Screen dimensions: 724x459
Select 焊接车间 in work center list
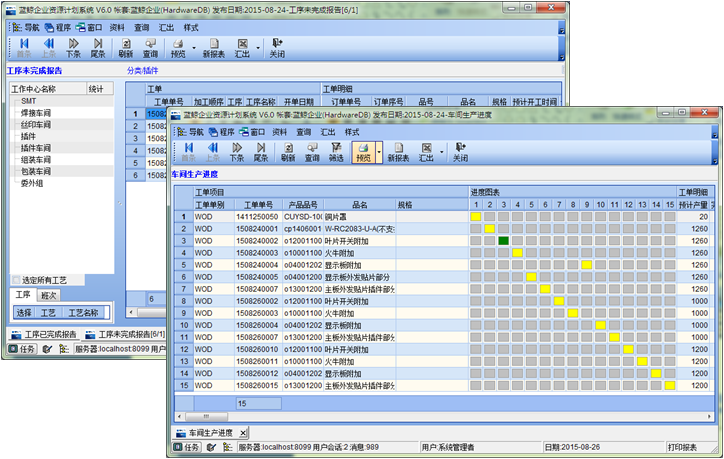pos(36,113)
